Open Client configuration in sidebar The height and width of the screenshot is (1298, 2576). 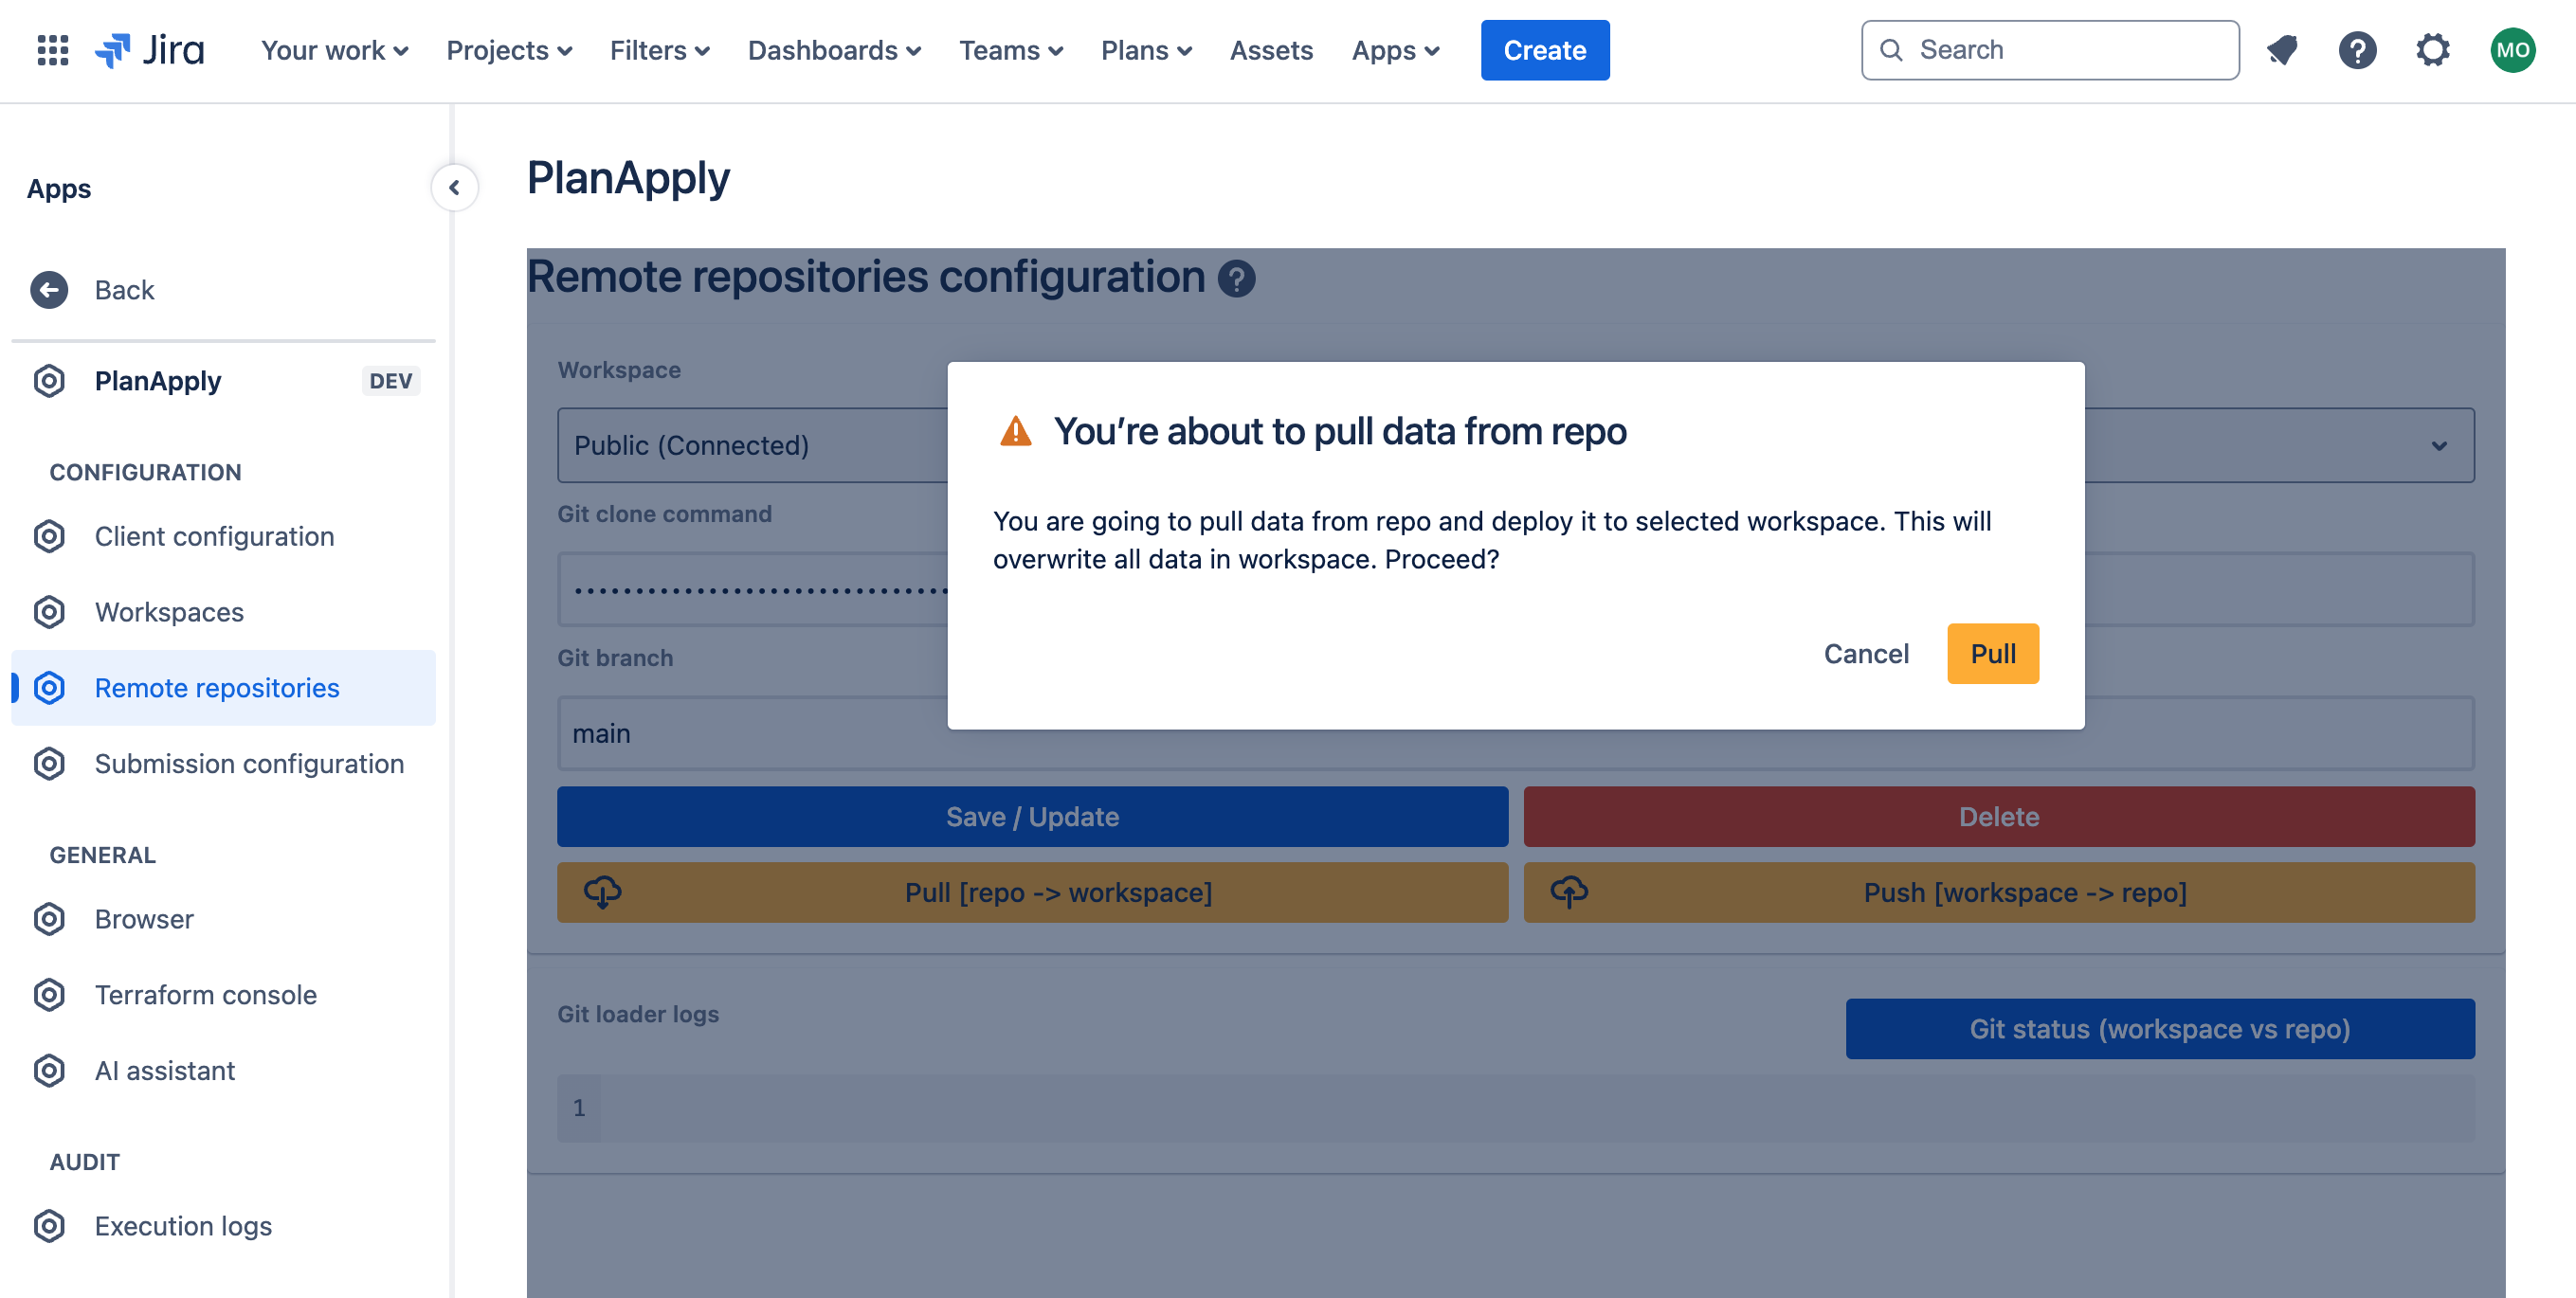click(x=214, y=536)
